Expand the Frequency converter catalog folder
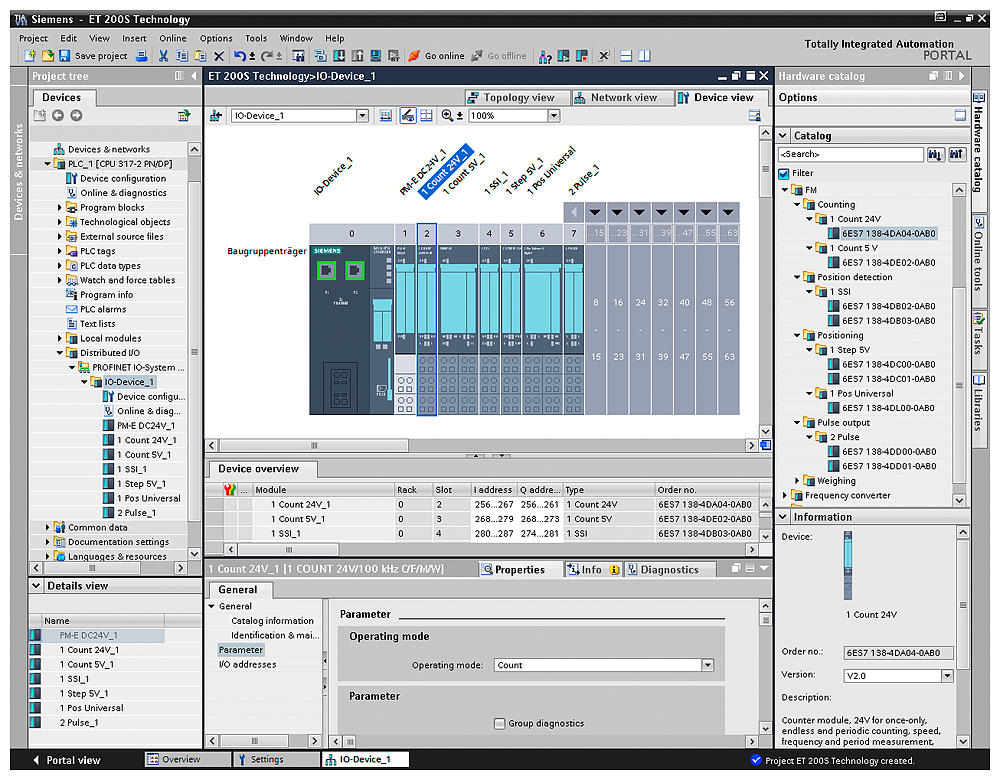Screen dimensions: 1000x780 [x=785, y=495]
